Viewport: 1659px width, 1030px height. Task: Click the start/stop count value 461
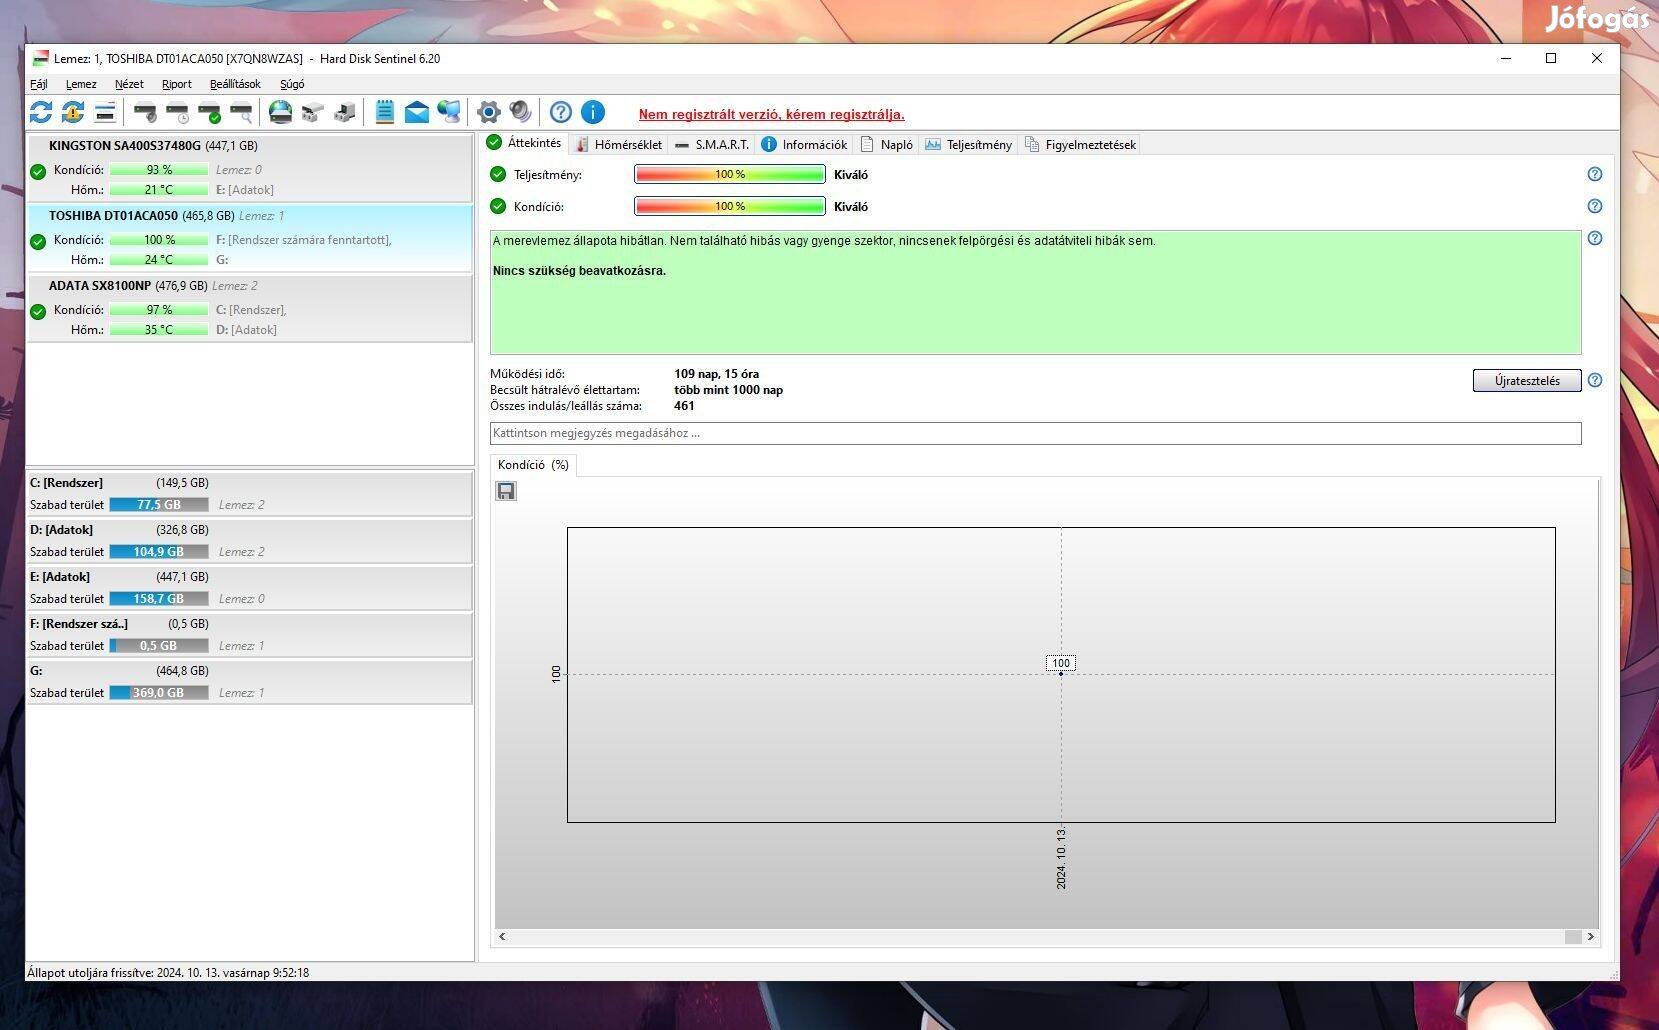684,406
